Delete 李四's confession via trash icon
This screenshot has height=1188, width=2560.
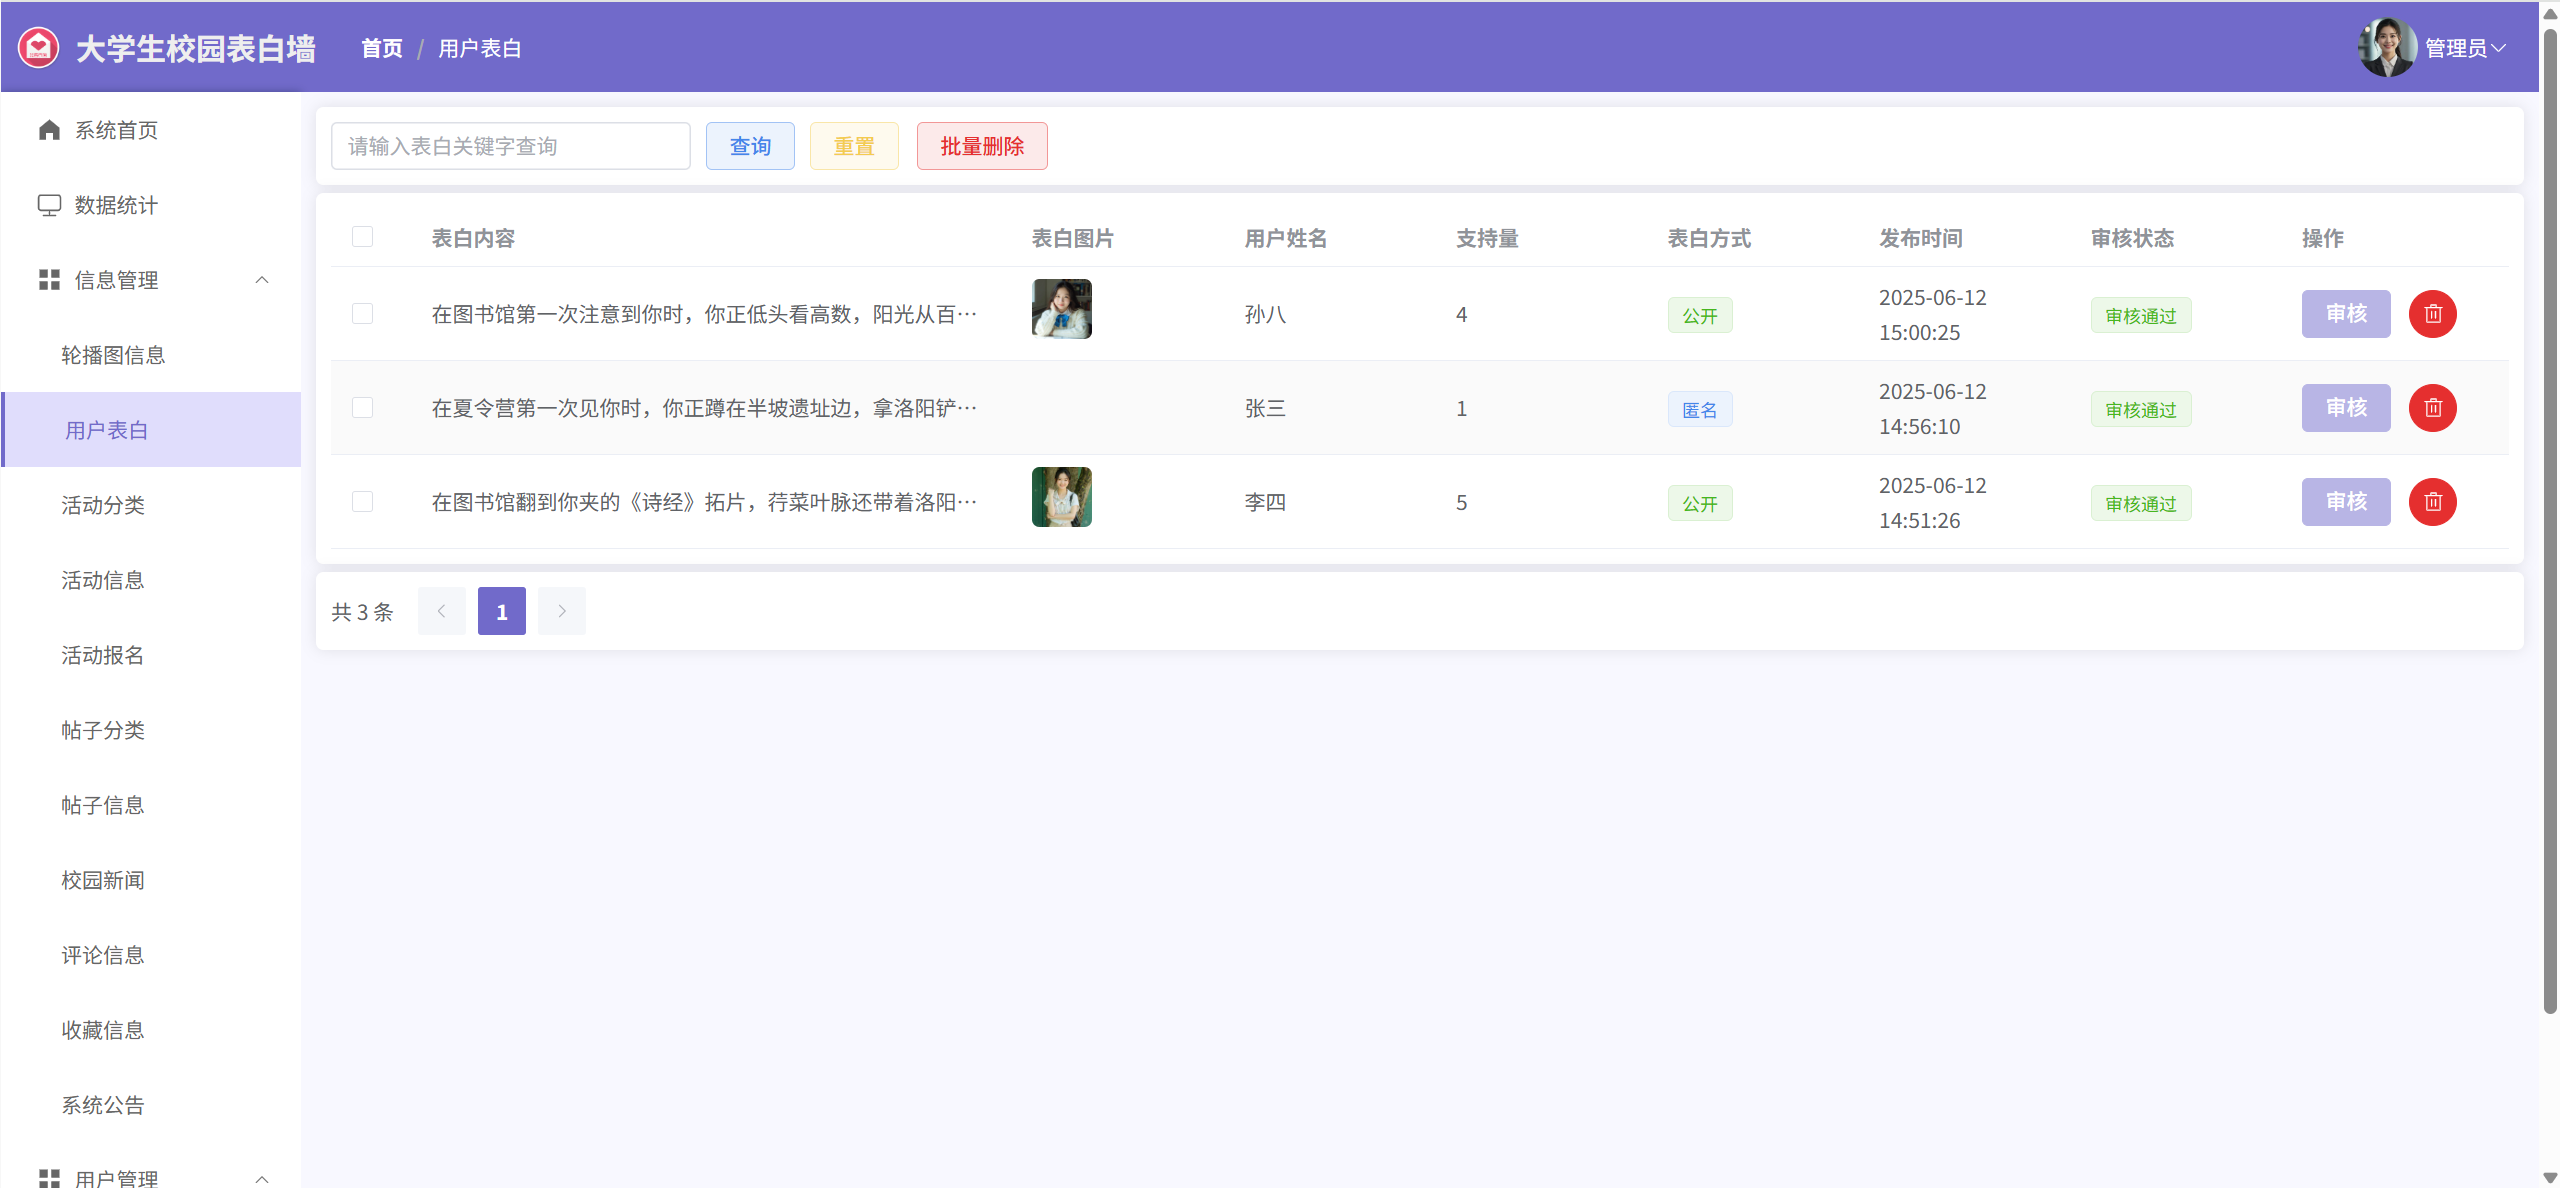click(x=2432, y=502)
